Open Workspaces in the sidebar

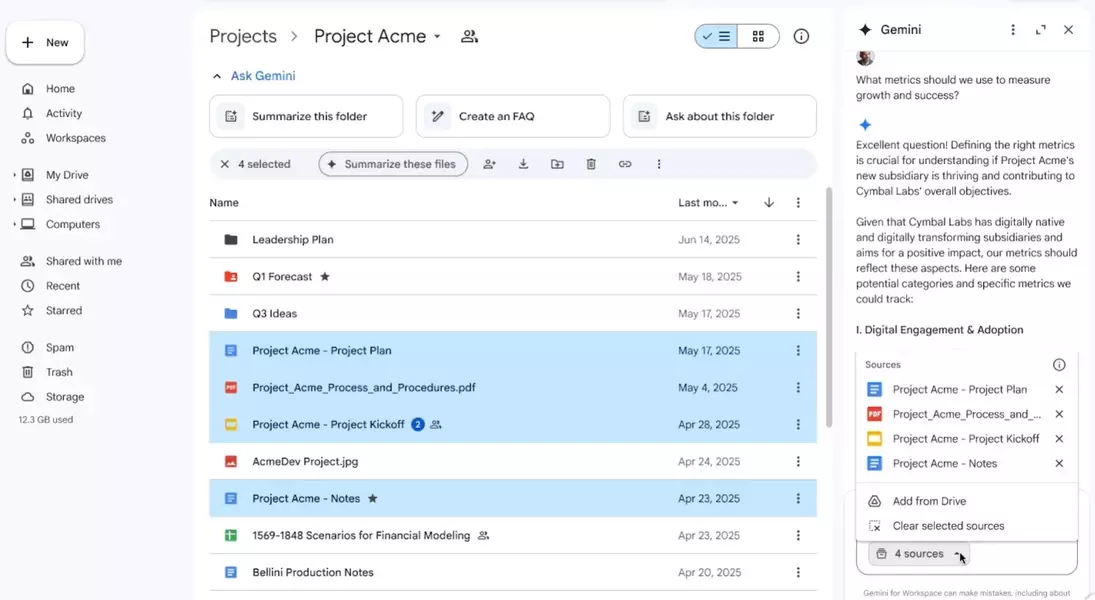[x=75, y=138]
